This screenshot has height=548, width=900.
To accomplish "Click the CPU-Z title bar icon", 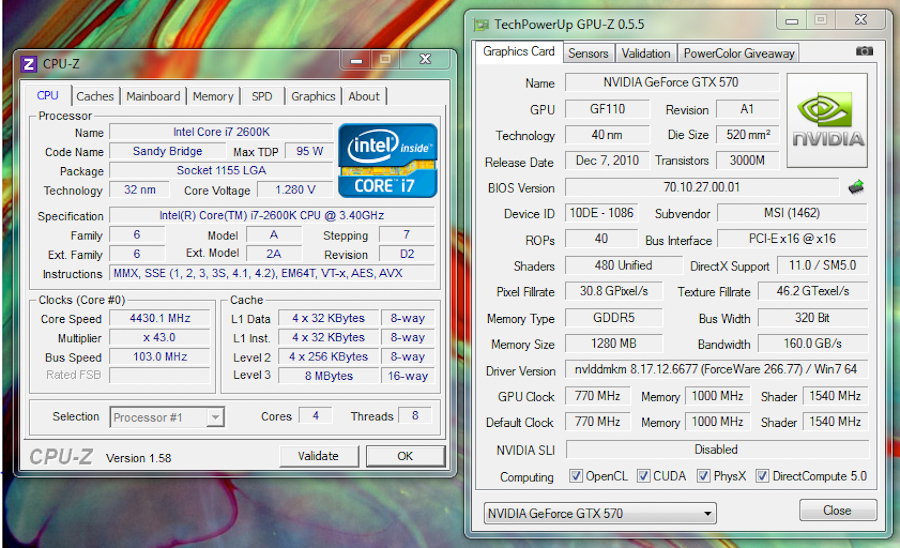I will (29, 64).
